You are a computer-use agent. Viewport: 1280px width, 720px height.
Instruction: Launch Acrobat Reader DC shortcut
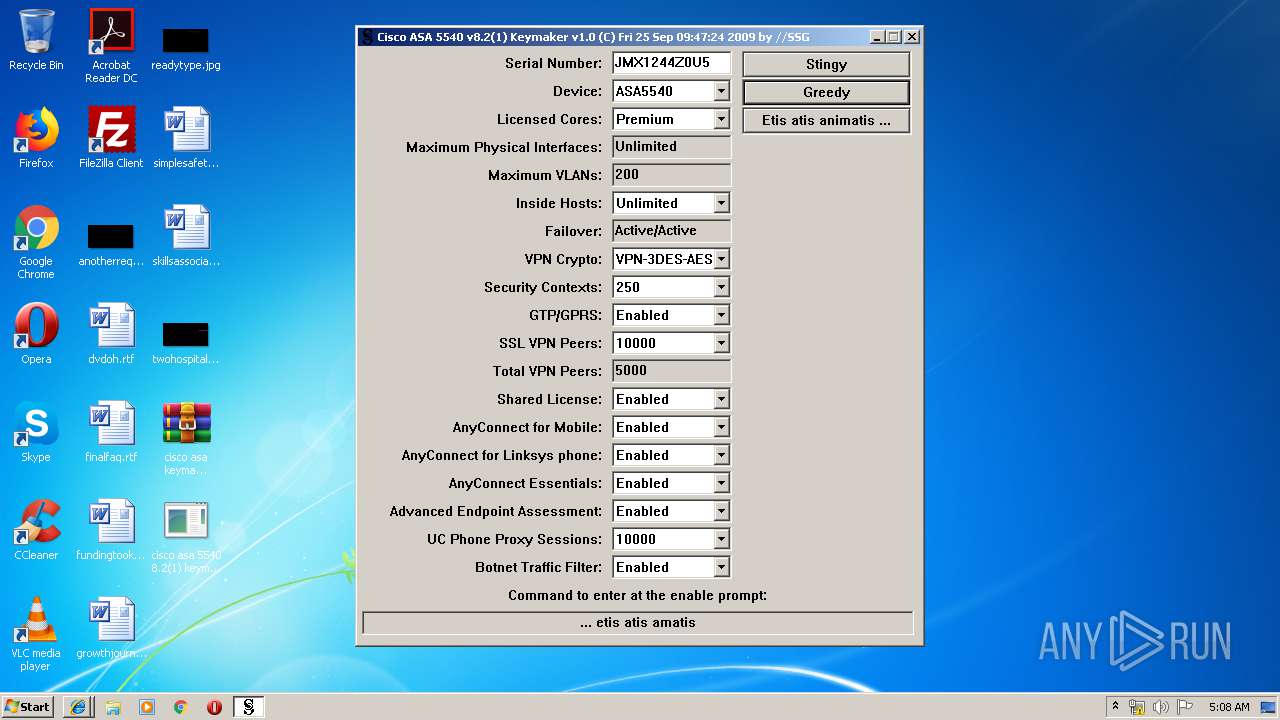click(x=111, y=46)
